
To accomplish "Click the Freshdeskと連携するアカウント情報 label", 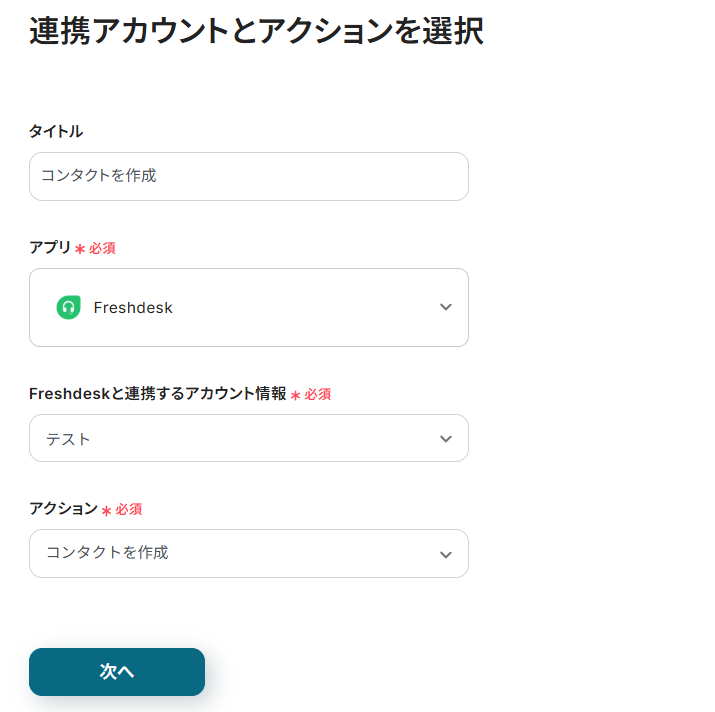I will coord(158,394).
